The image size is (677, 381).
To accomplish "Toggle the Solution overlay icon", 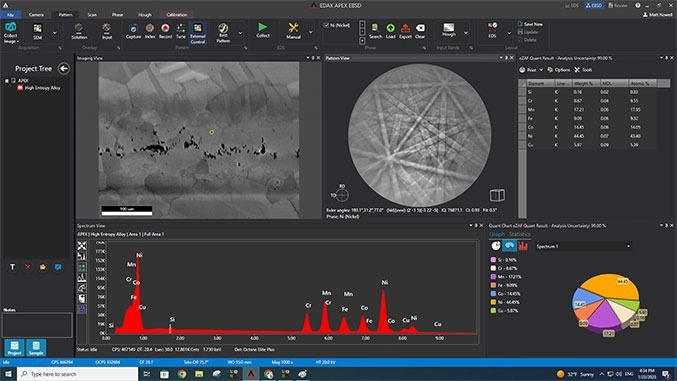I will click(x=79, y=28).
